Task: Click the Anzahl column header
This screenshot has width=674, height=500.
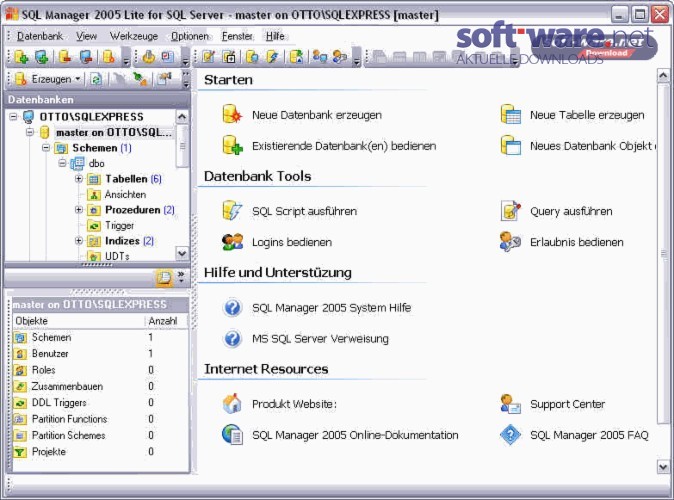Action: pos(166,321)
